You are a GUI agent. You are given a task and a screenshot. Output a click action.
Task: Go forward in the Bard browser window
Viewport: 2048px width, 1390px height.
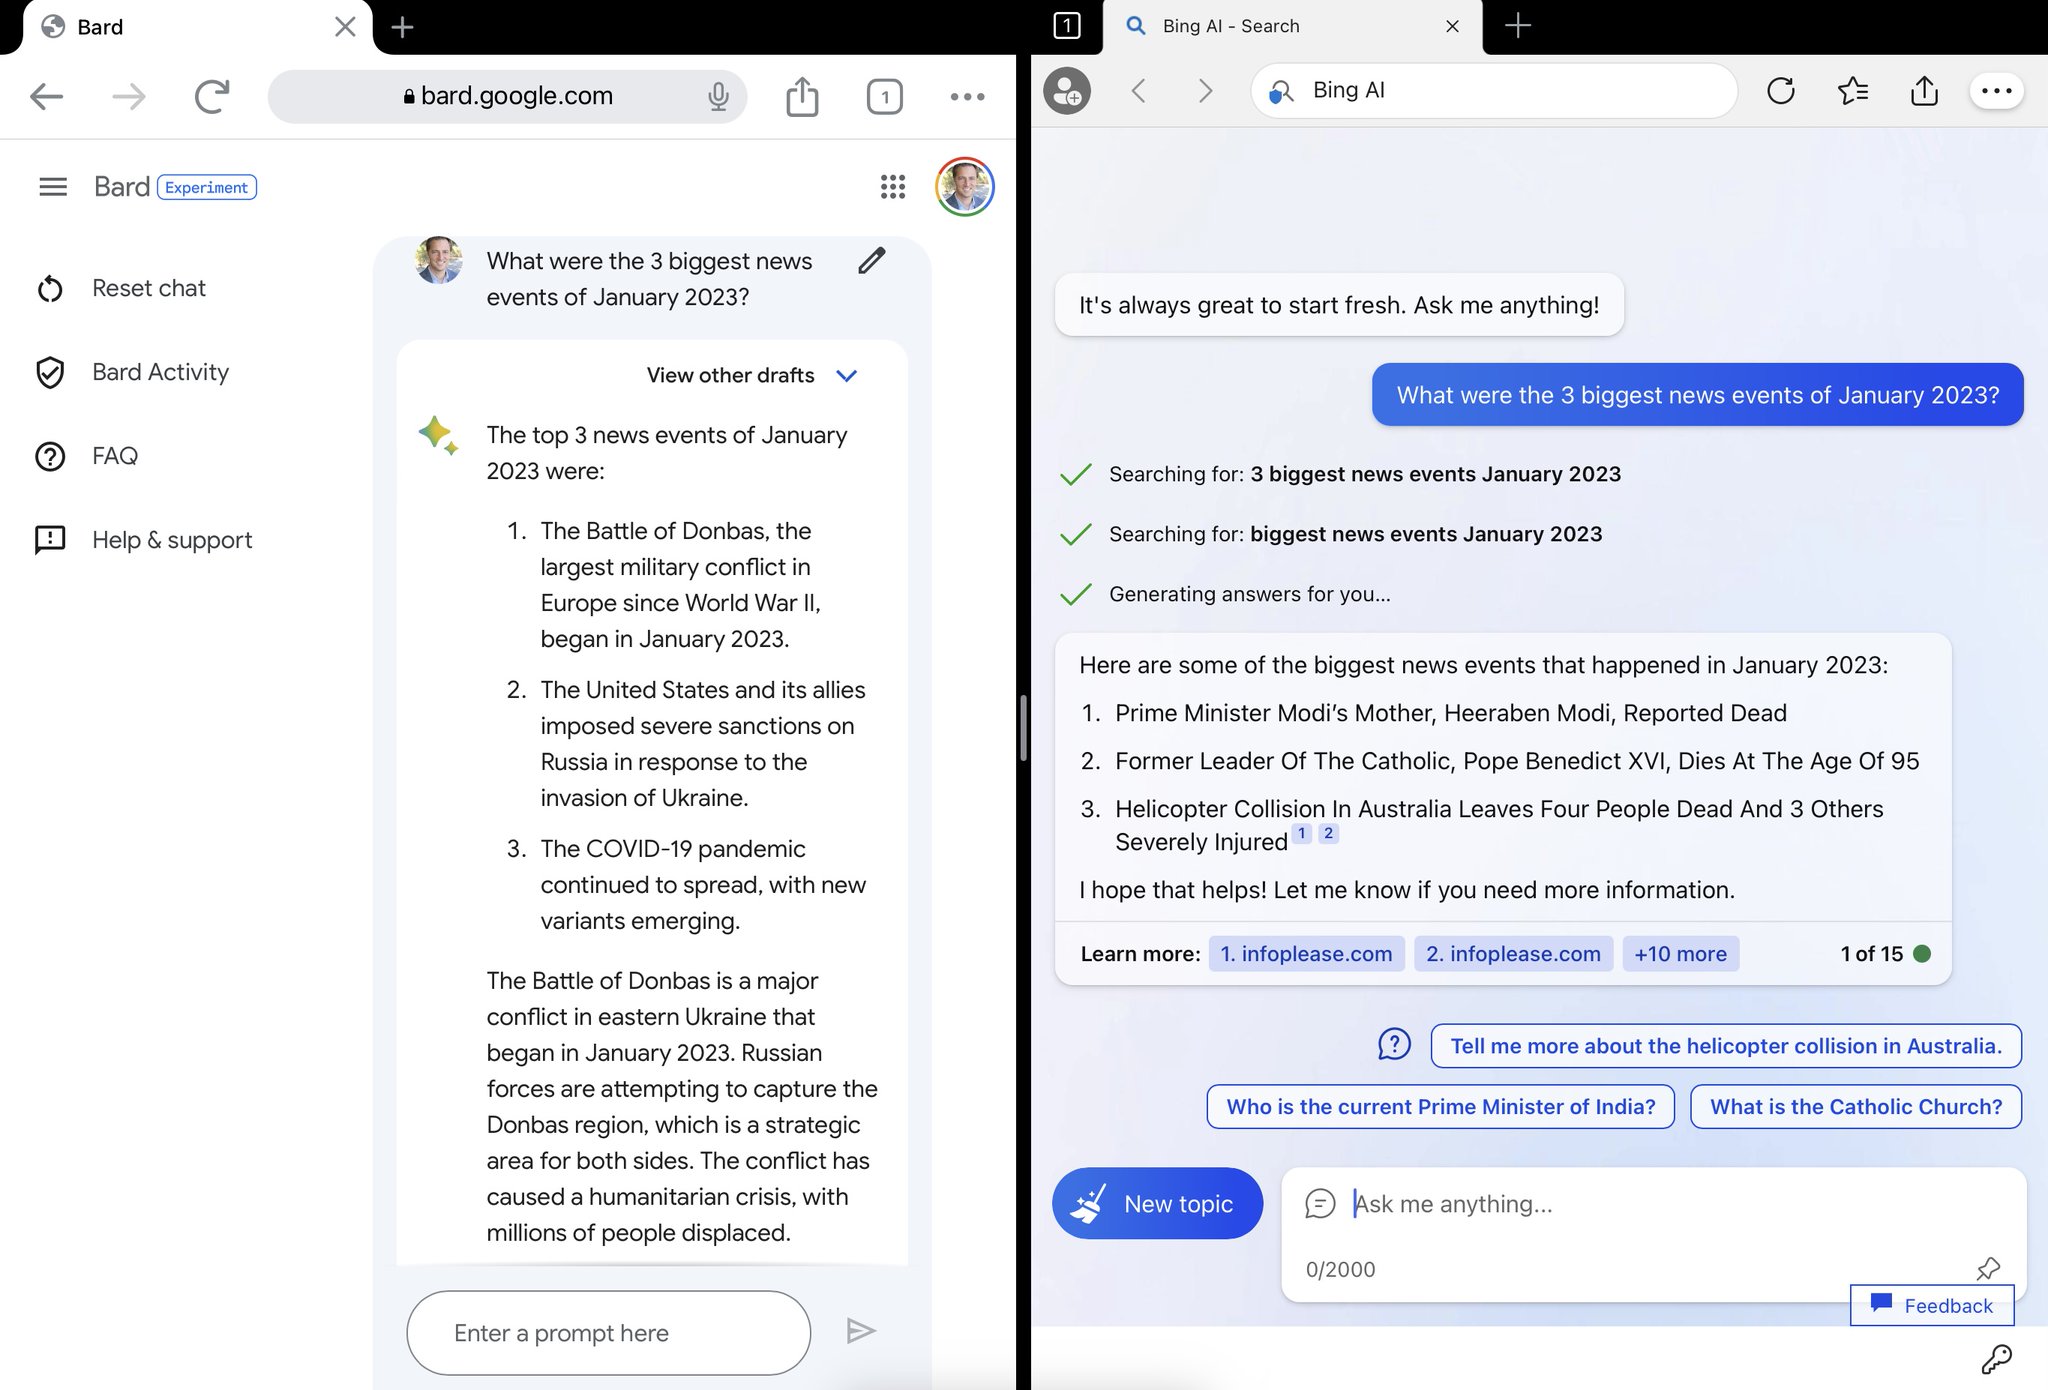(x=129, y=97)
